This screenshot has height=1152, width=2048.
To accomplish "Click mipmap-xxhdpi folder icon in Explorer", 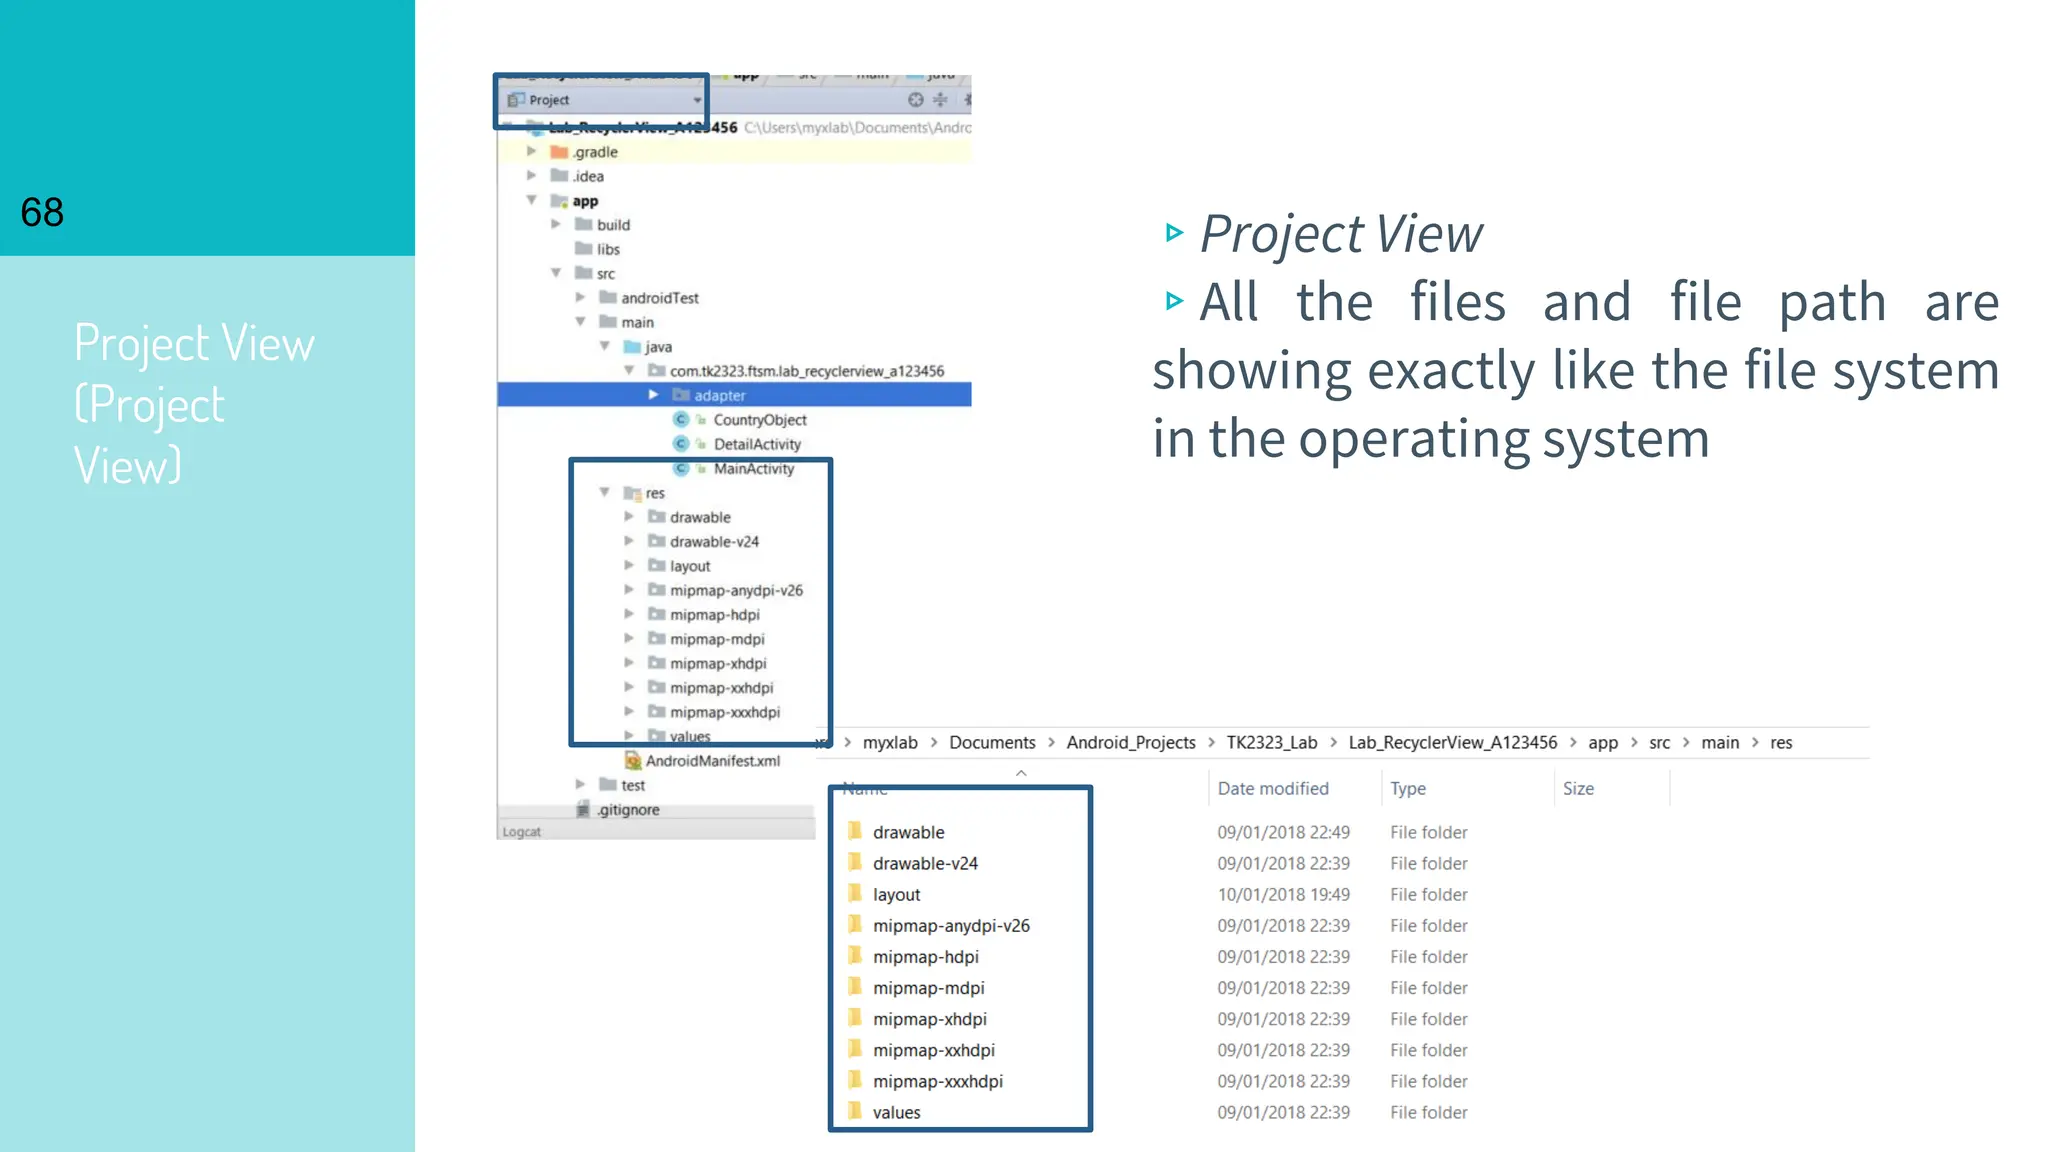I will click(x=855, y=1049).
